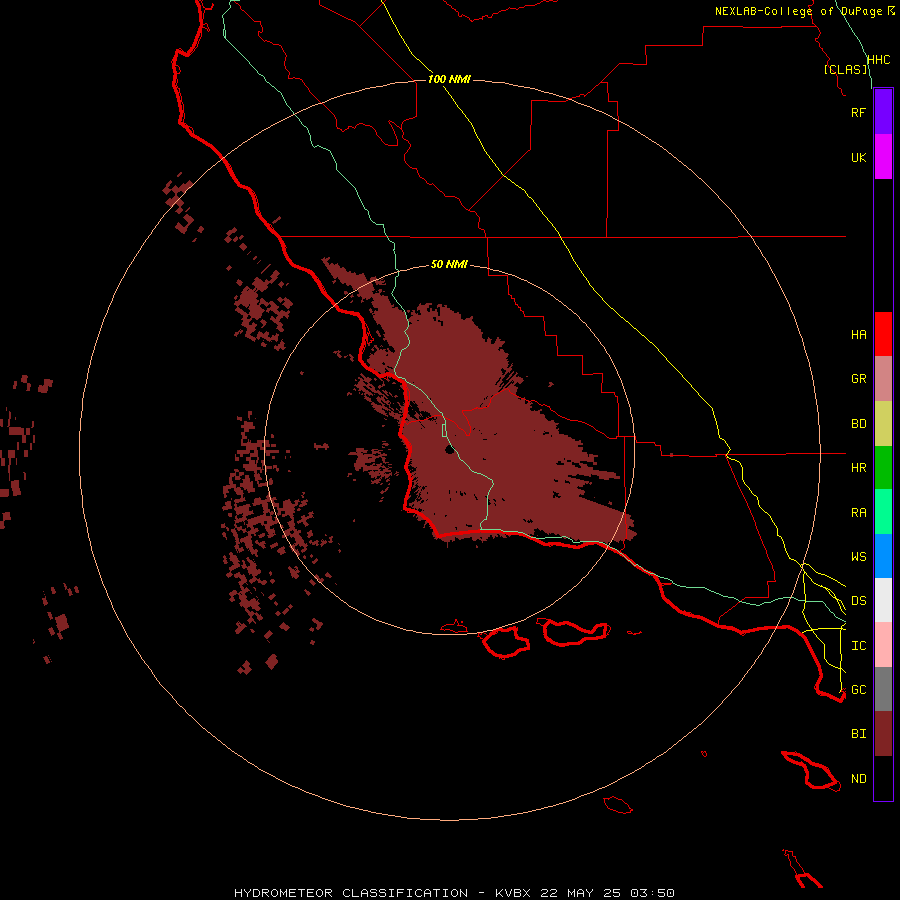Click the HA red legend swatch

883,334
